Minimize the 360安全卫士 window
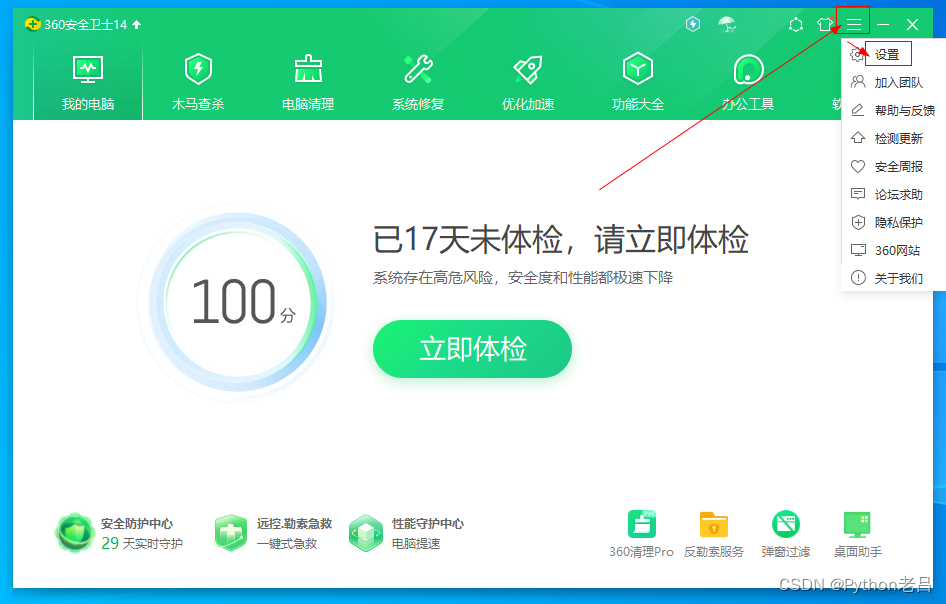Screen dimensions: 946x604 click(x=883, y=25)
